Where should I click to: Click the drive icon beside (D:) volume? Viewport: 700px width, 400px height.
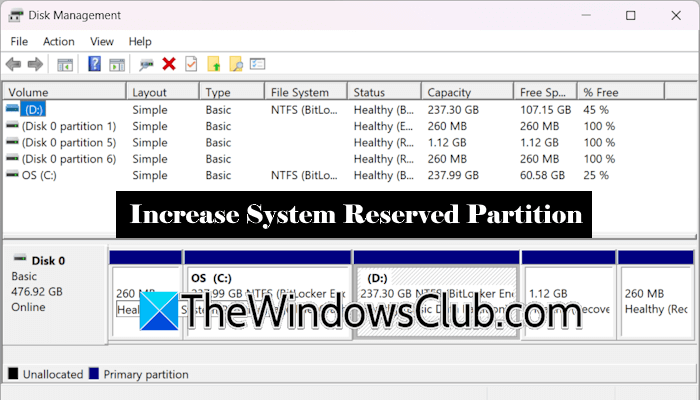12,108
